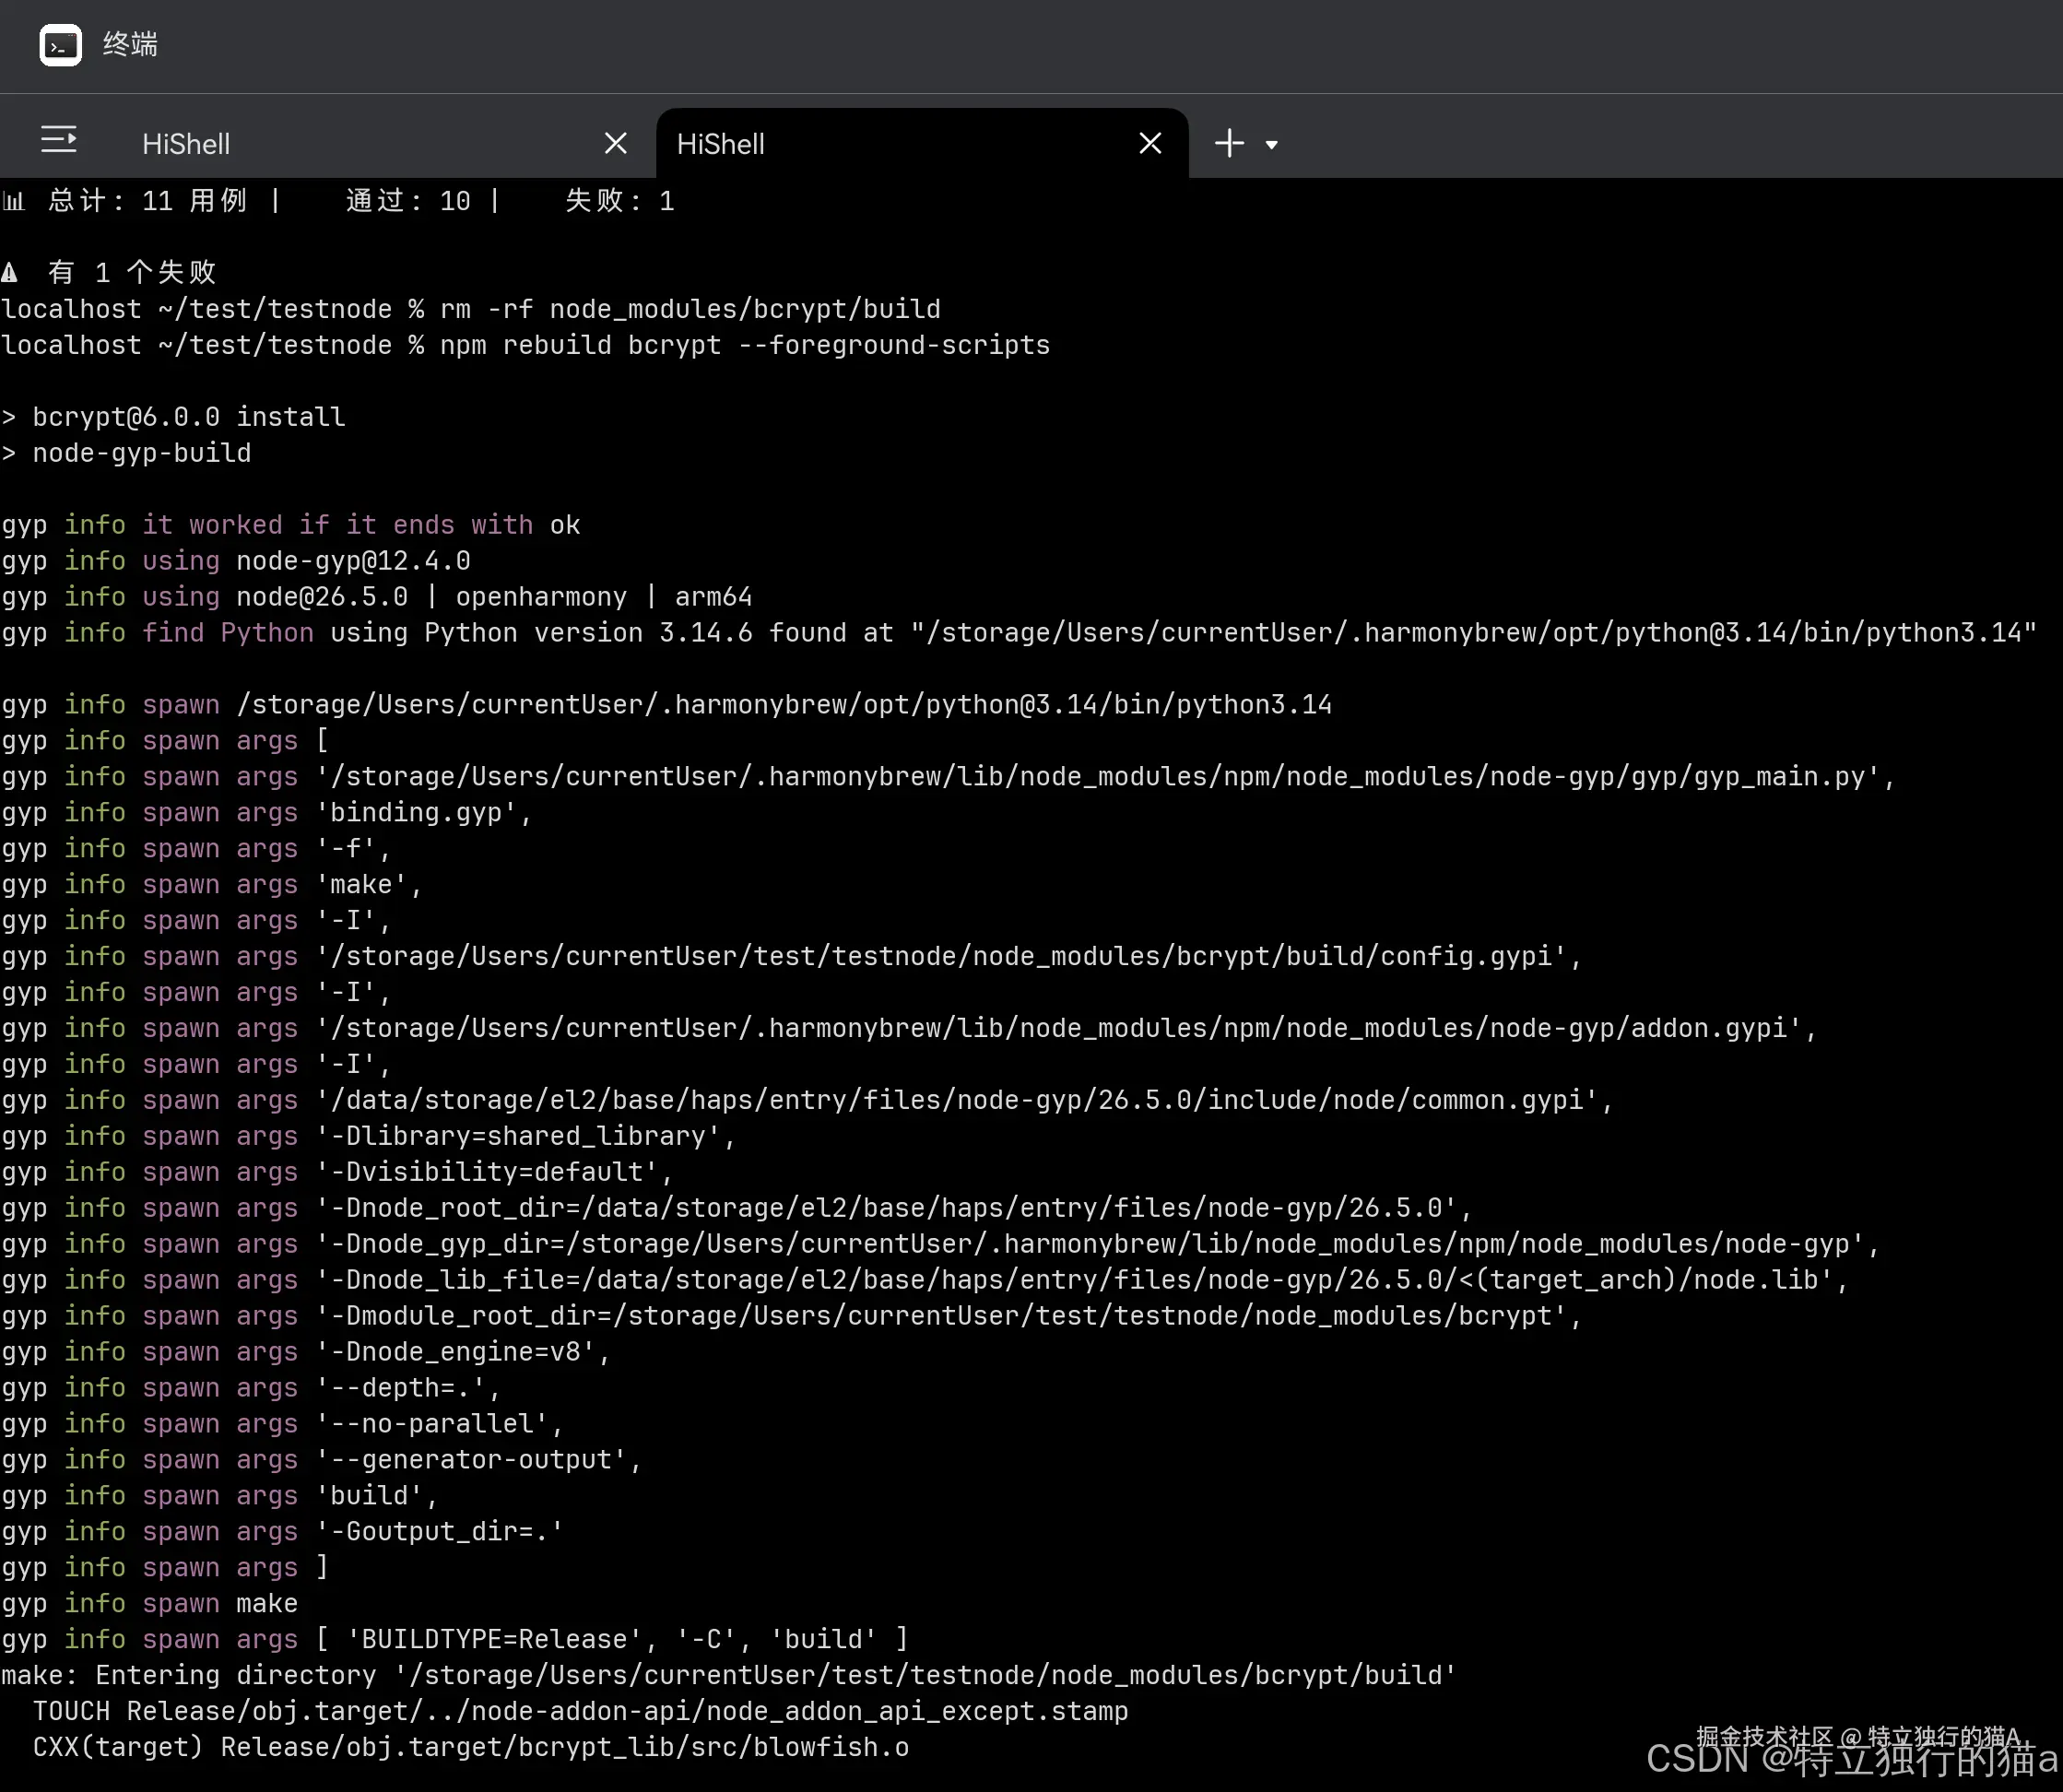Click the text '失败: 1'
The image size is (2063, 1792).
tap(620, 201)
